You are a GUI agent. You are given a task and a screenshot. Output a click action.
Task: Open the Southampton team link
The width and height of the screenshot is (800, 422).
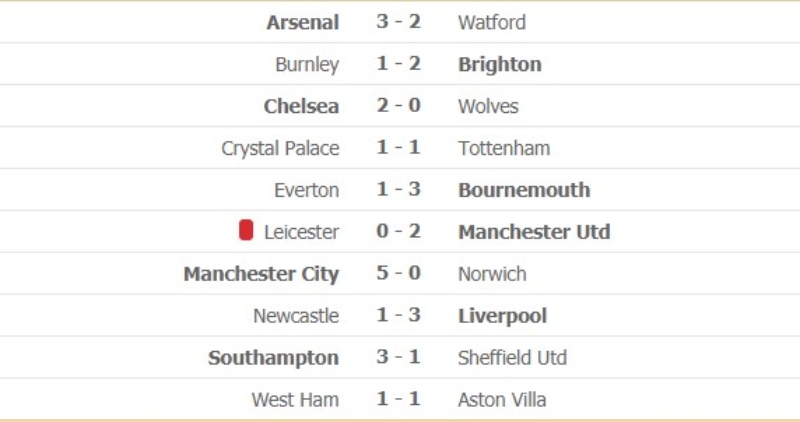coord(273,358)
